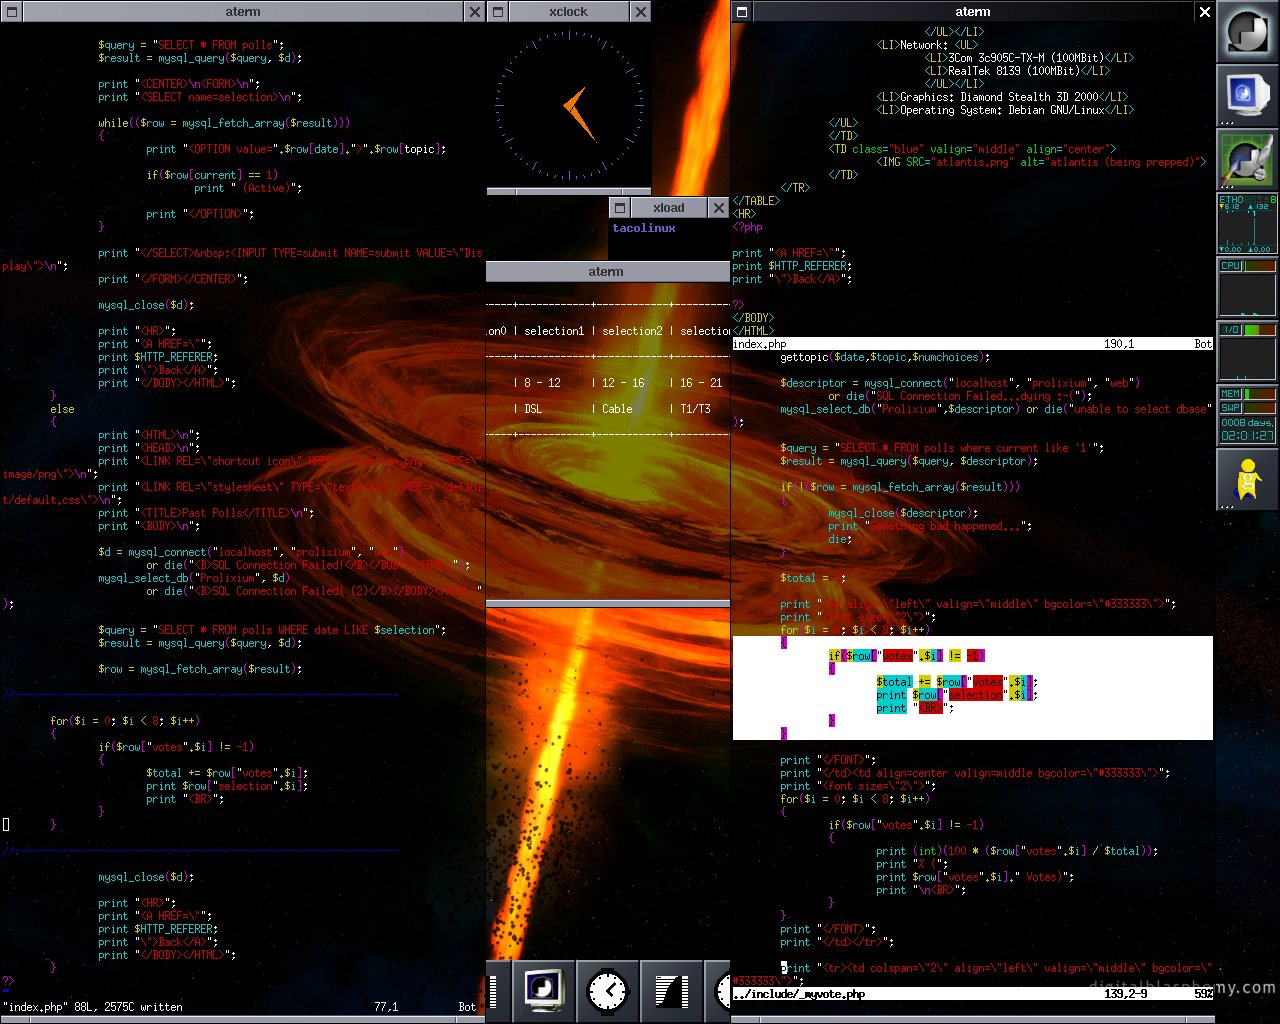
Task: Minimize the xload window with the left title button
Action: [619, 208]
